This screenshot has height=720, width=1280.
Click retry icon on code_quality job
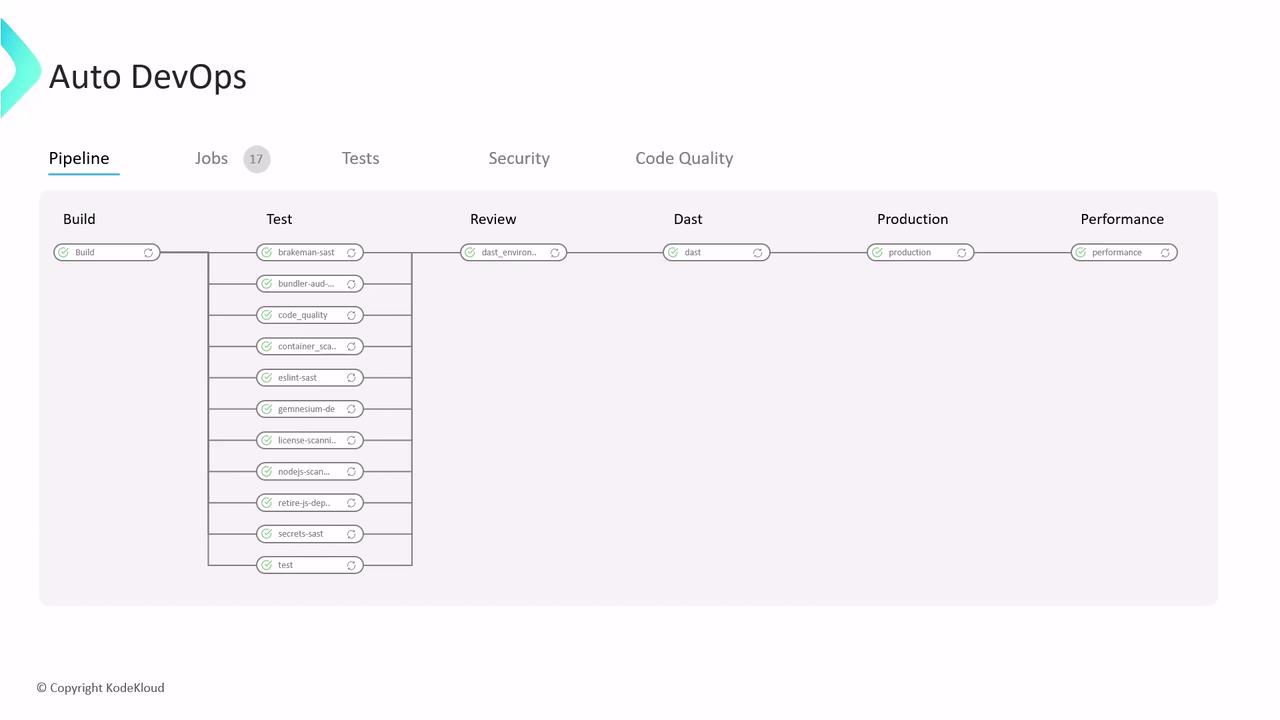(x=351, y=315)
